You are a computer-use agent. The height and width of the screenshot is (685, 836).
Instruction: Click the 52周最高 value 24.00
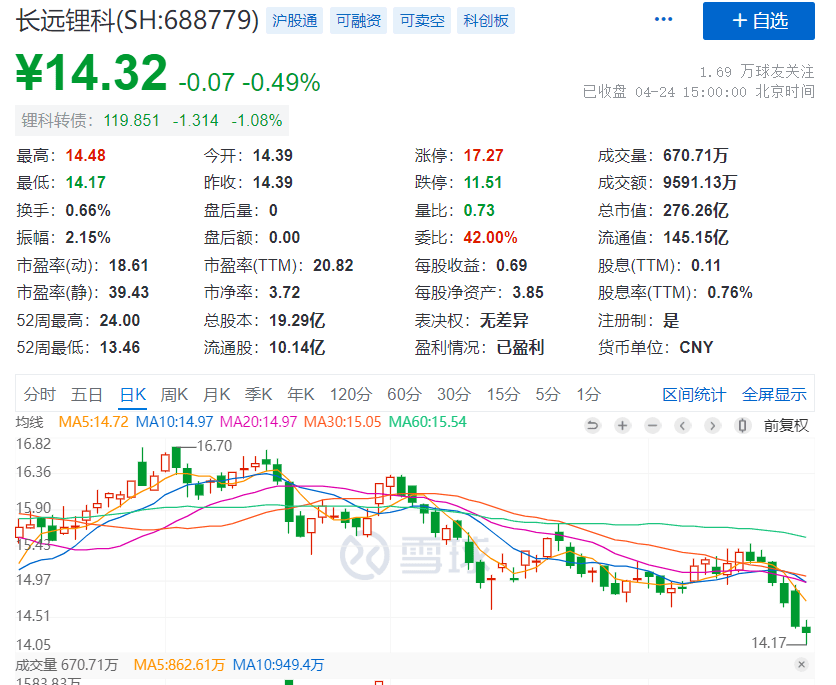point(120,320)
